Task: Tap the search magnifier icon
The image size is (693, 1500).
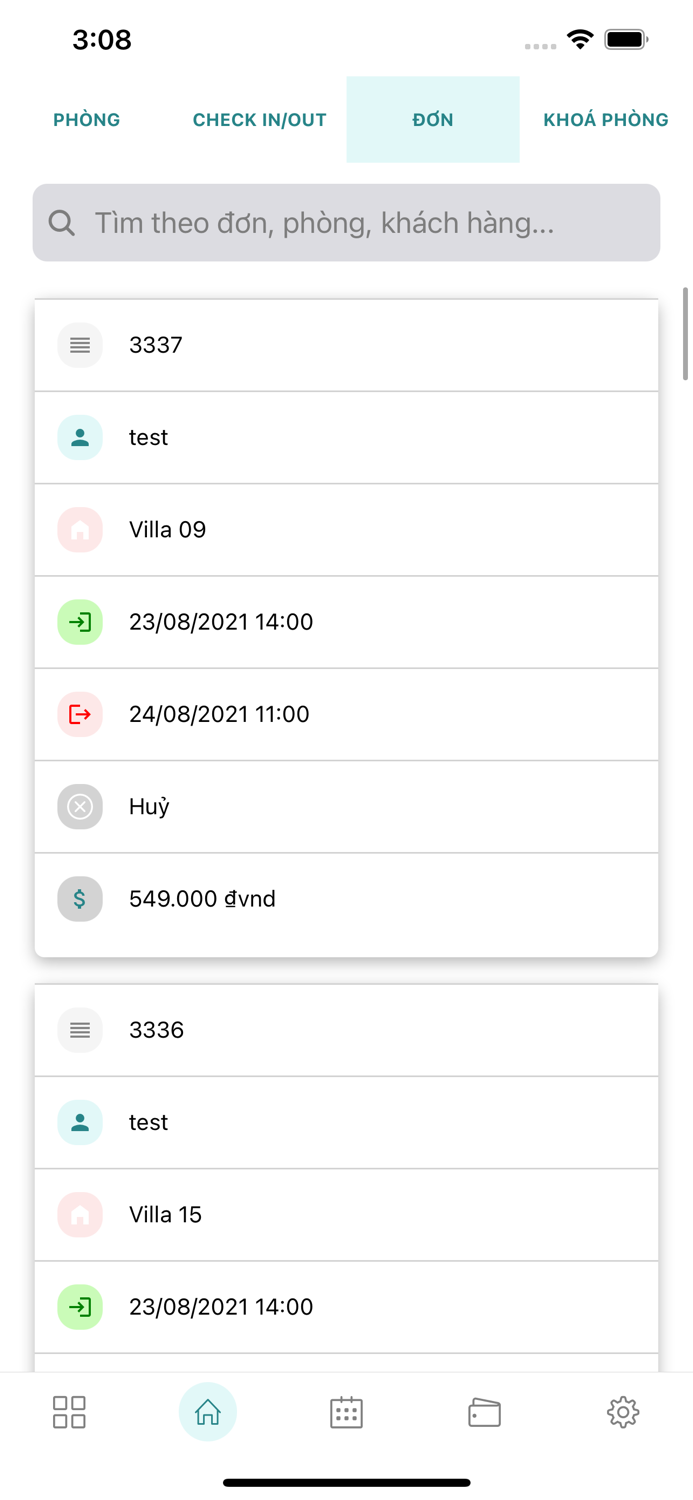Action: tap(62, 223)
